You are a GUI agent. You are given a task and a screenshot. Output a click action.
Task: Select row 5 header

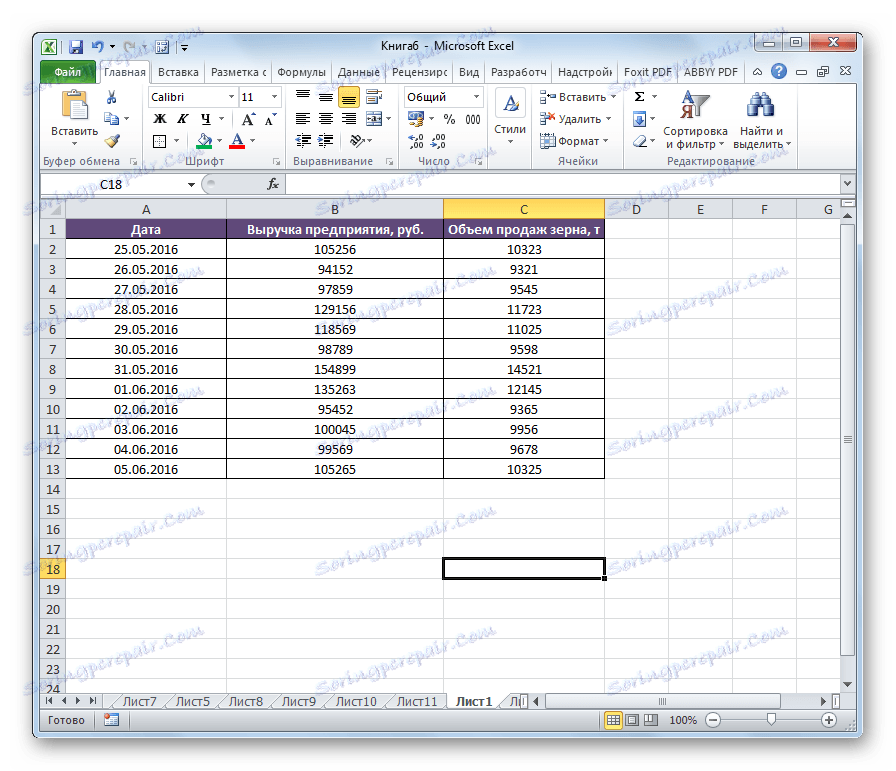[x=53, y=309]
